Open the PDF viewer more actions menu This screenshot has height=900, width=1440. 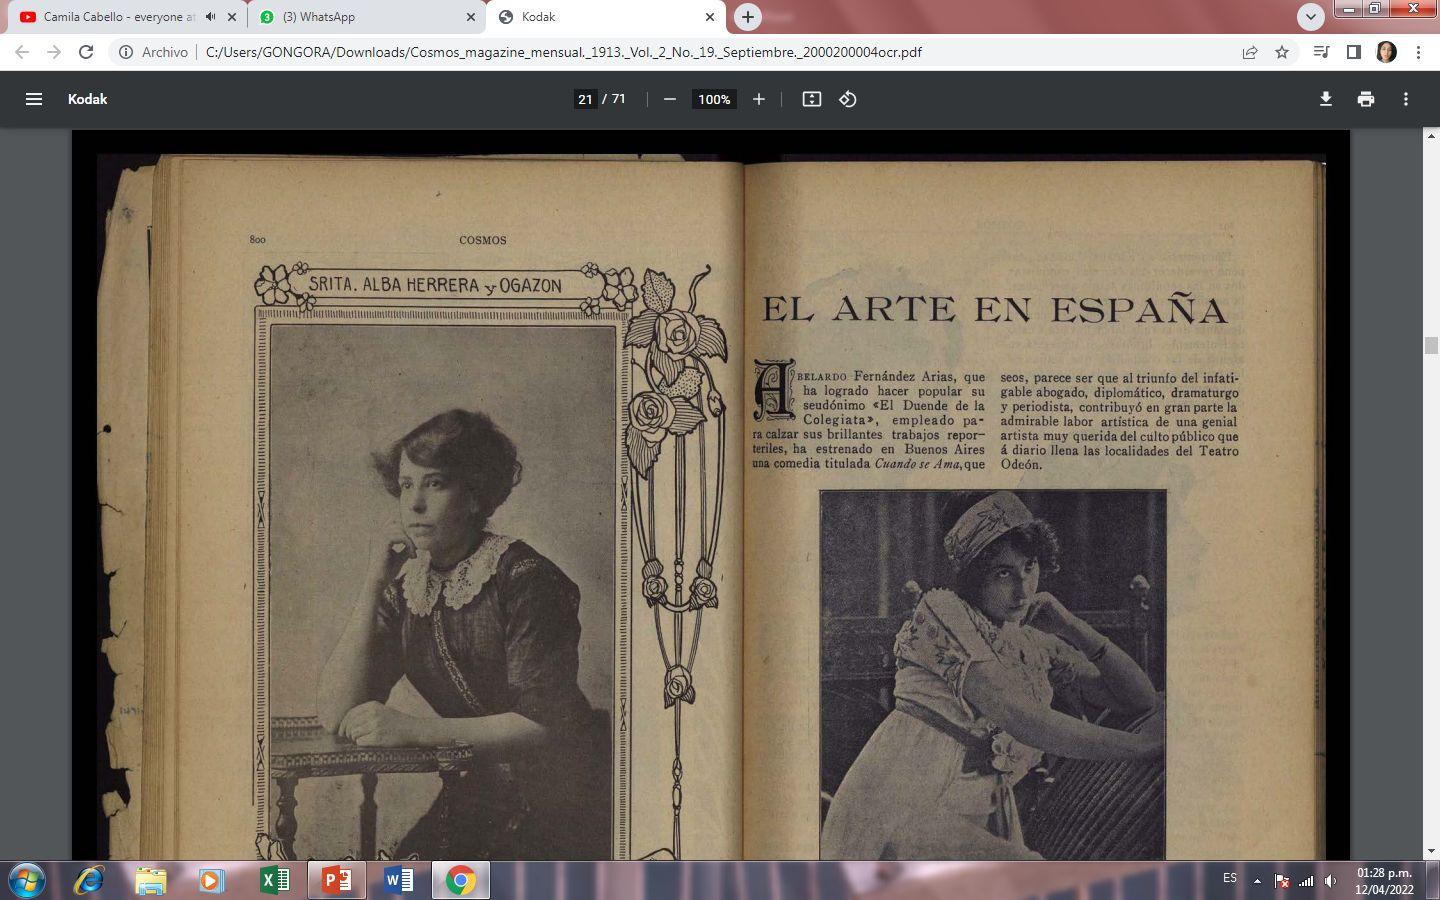click(1406, 99)
